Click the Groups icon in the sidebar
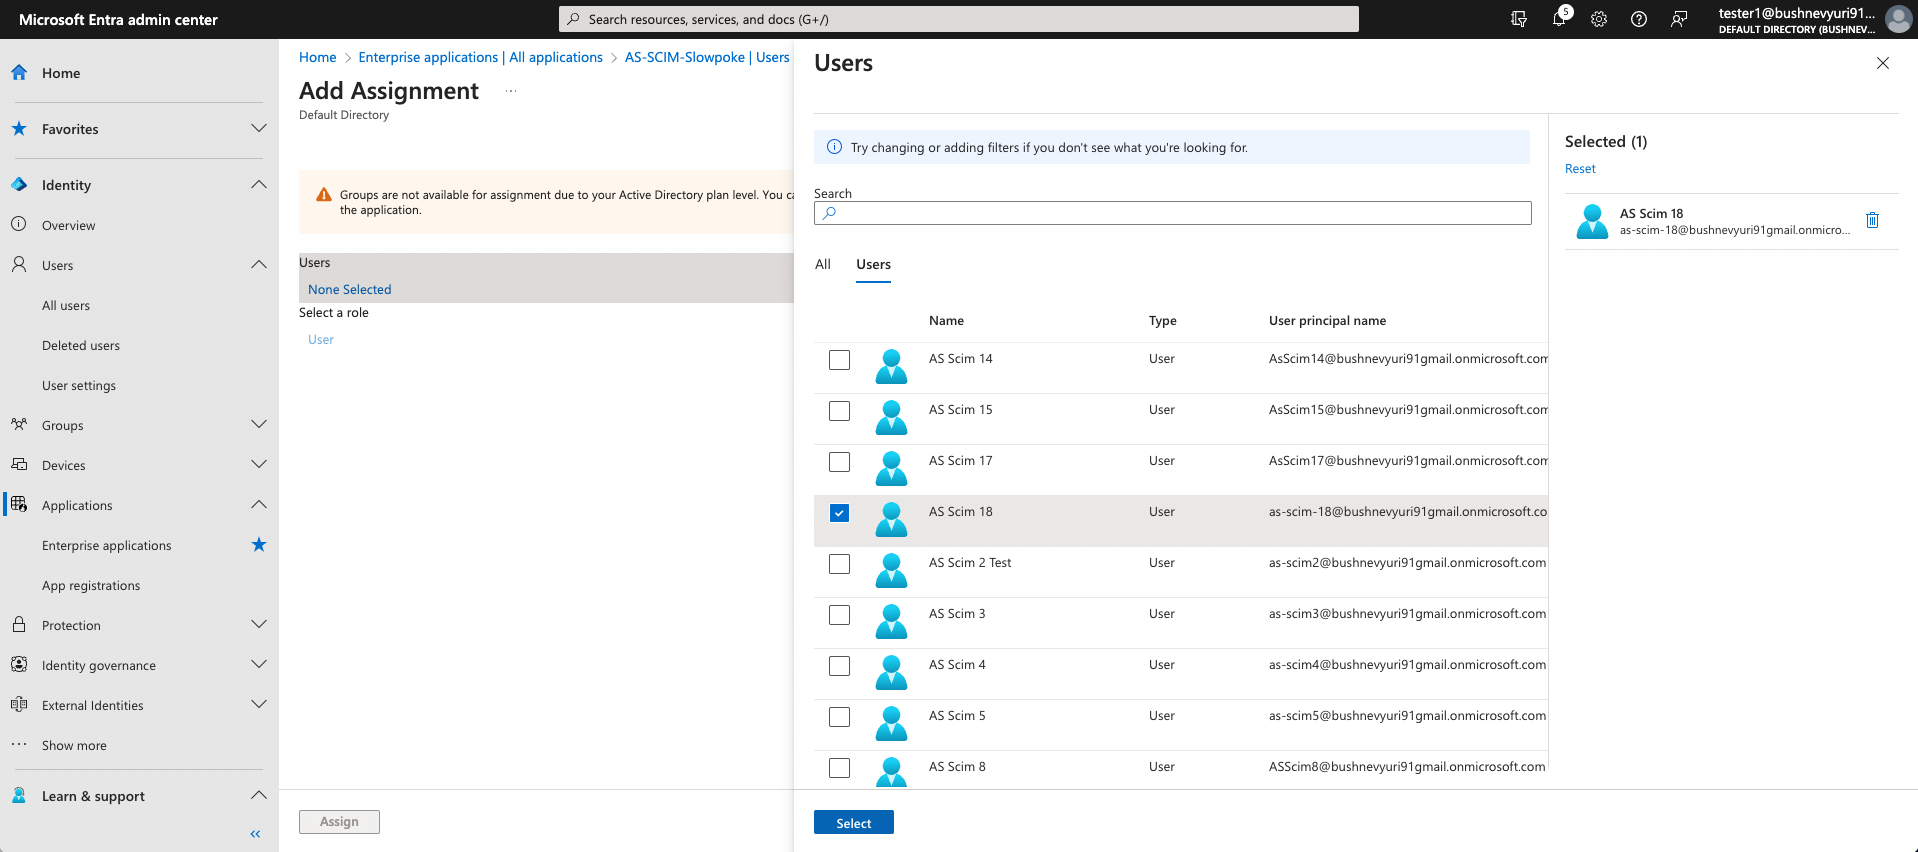This screenshot has height=852, width=1918. 19,425
